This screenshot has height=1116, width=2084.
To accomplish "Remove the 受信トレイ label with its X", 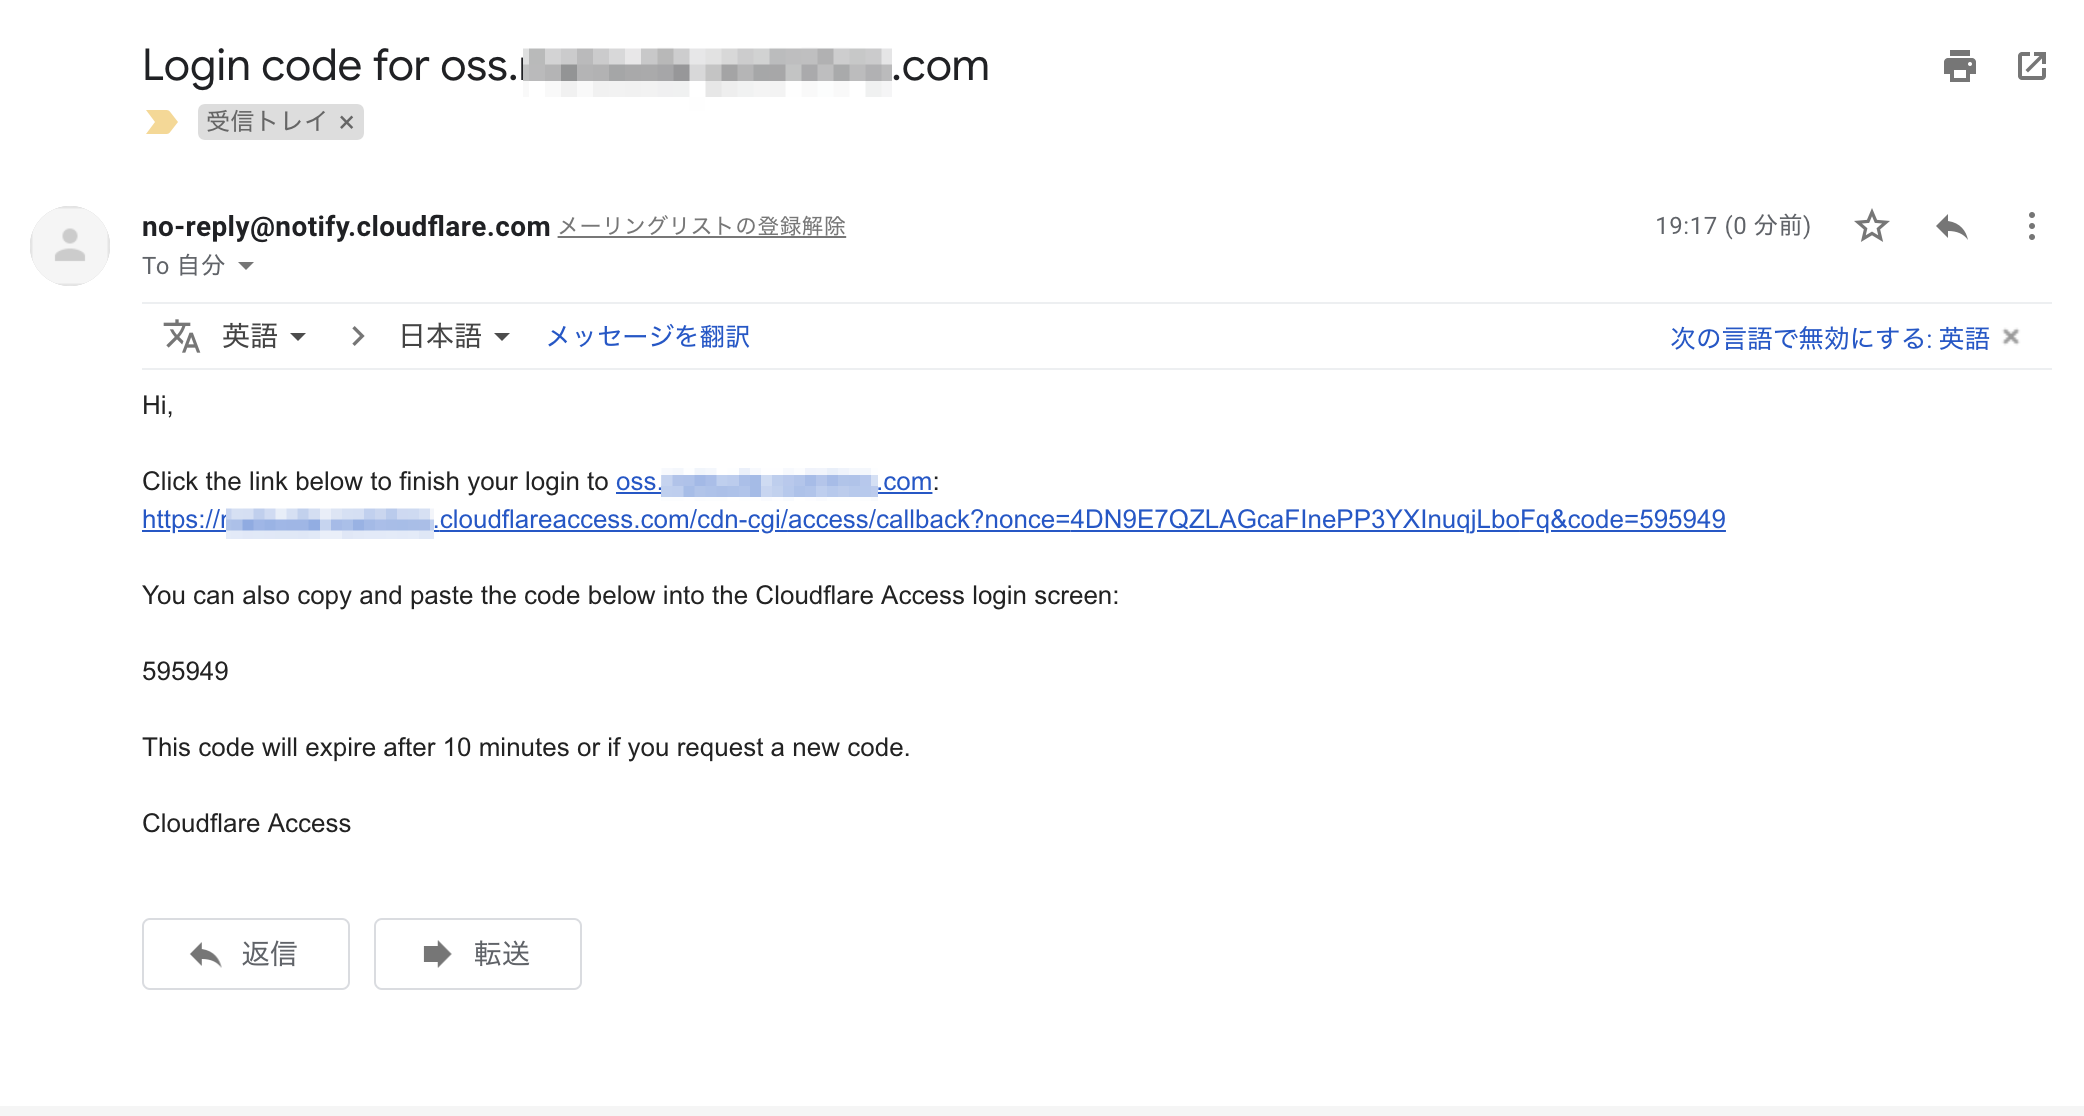I will 347,122.
